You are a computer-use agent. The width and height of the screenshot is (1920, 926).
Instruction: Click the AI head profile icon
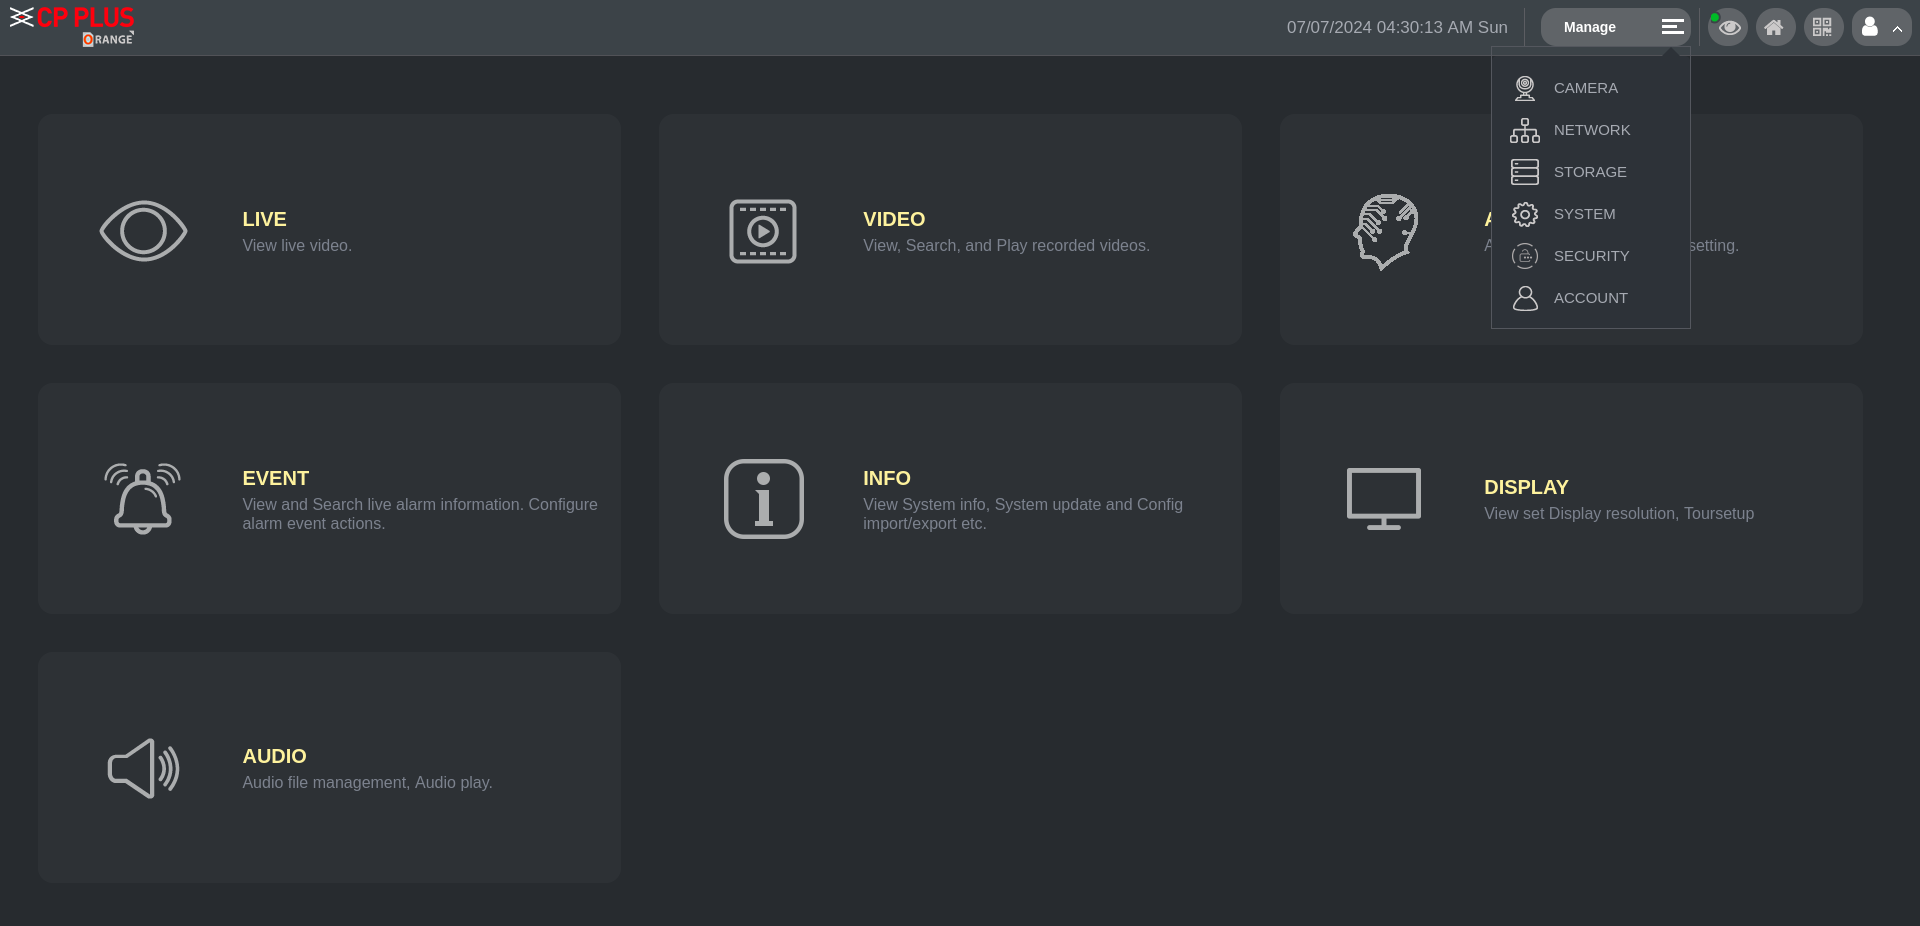point(1385,232)
